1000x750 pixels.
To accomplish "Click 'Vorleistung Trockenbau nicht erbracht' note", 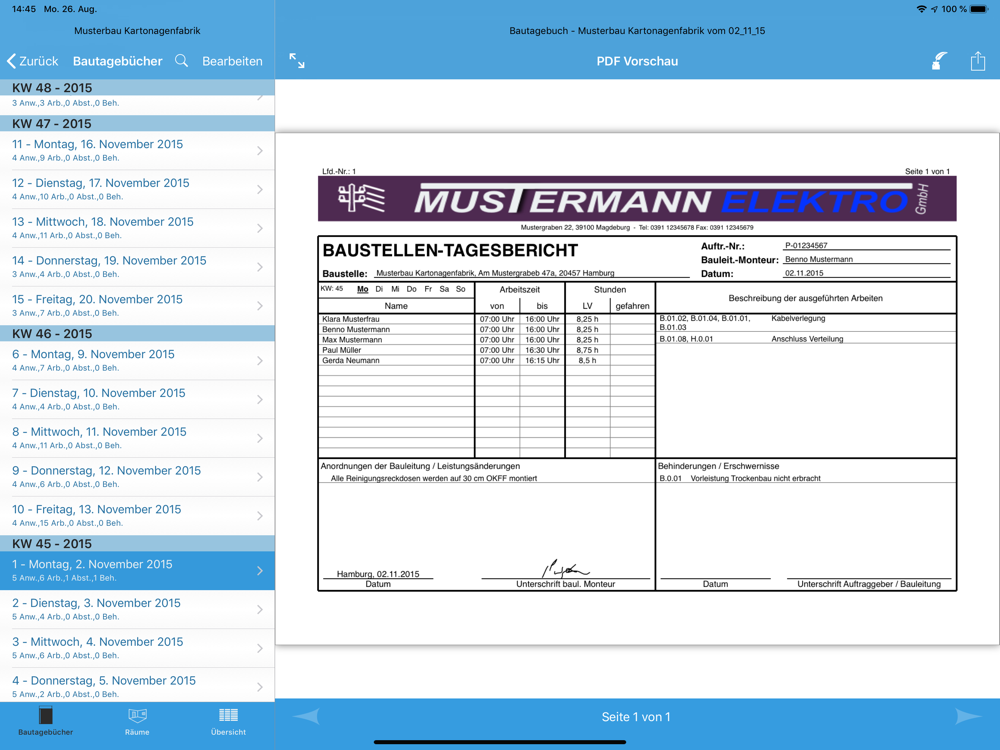I will (x=756, y=478).
